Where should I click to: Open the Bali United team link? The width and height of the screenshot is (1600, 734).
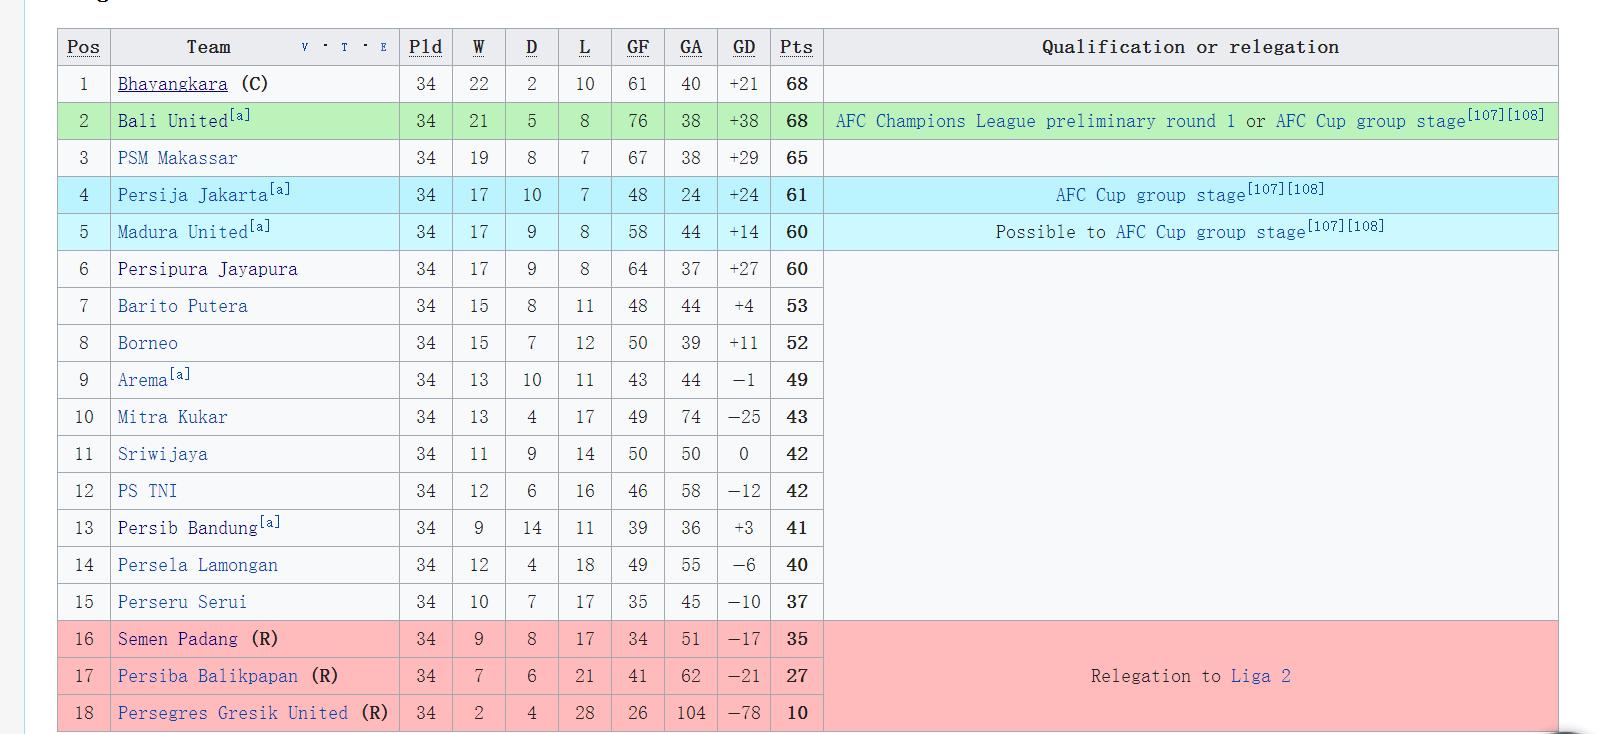172,122
